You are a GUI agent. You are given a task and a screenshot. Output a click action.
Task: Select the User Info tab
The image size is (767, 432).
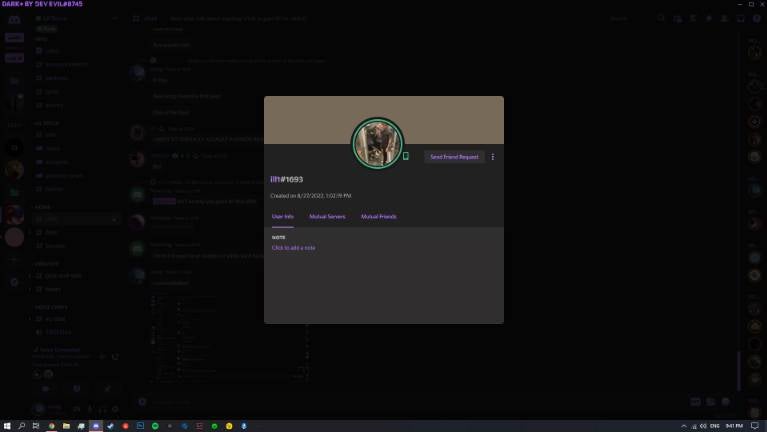pyautogui.click(x=283, y=216)
